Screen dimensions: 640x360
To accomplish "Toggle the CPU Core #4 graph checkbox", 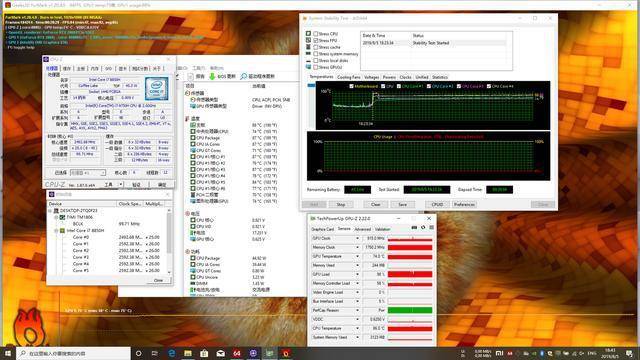I will (x=489, y=86).
